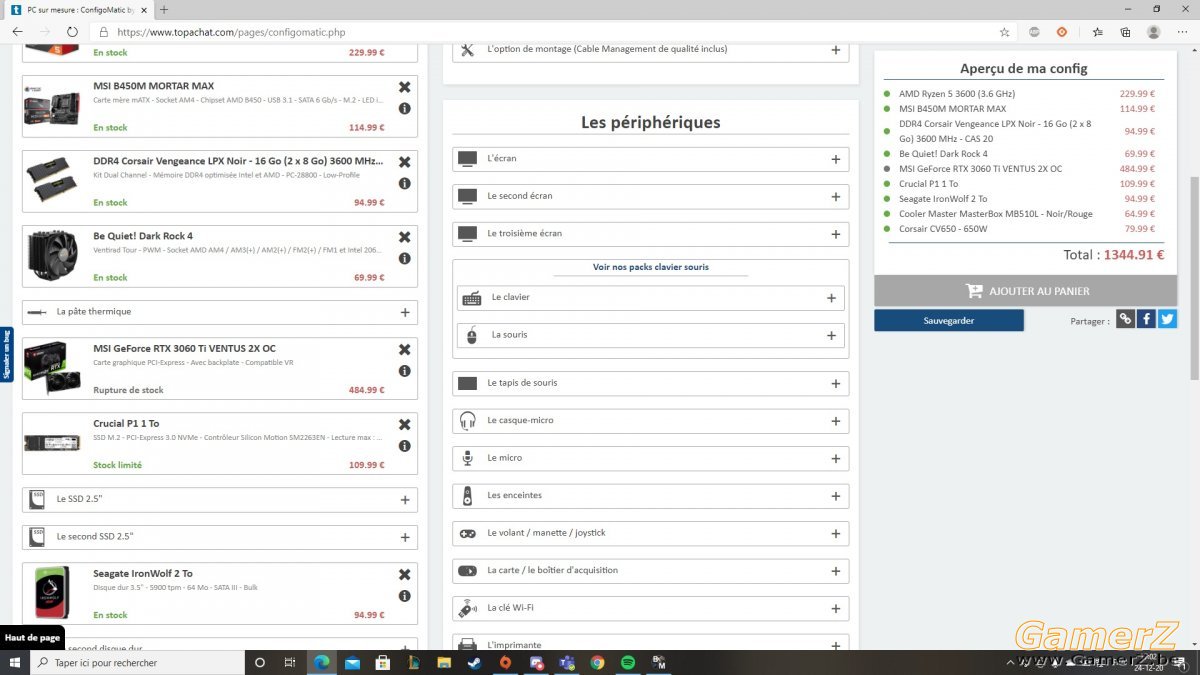
Task: Open the RTX 3060 Ti VENTUS product thumbnail
Action: 51,370
